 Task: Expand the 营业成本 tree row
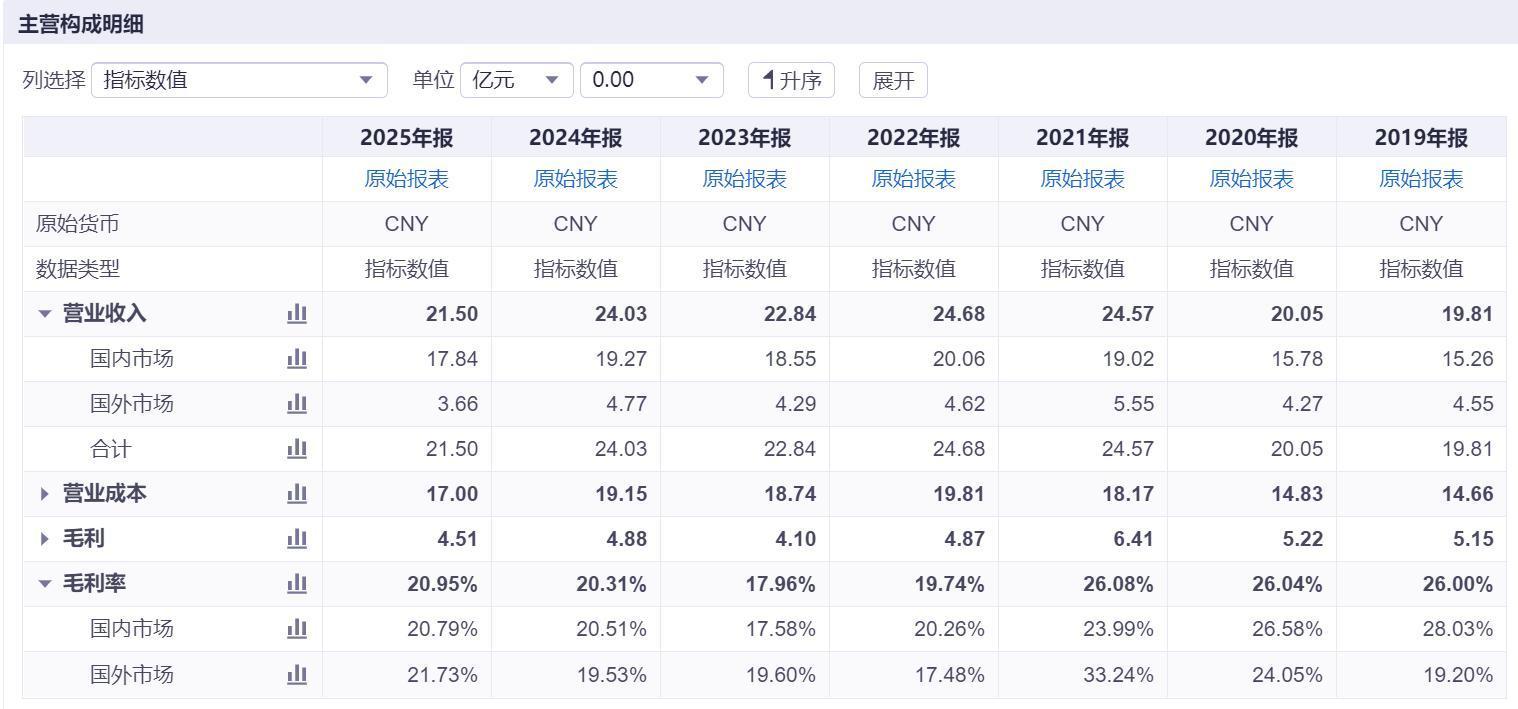click(x=44, y=494)
